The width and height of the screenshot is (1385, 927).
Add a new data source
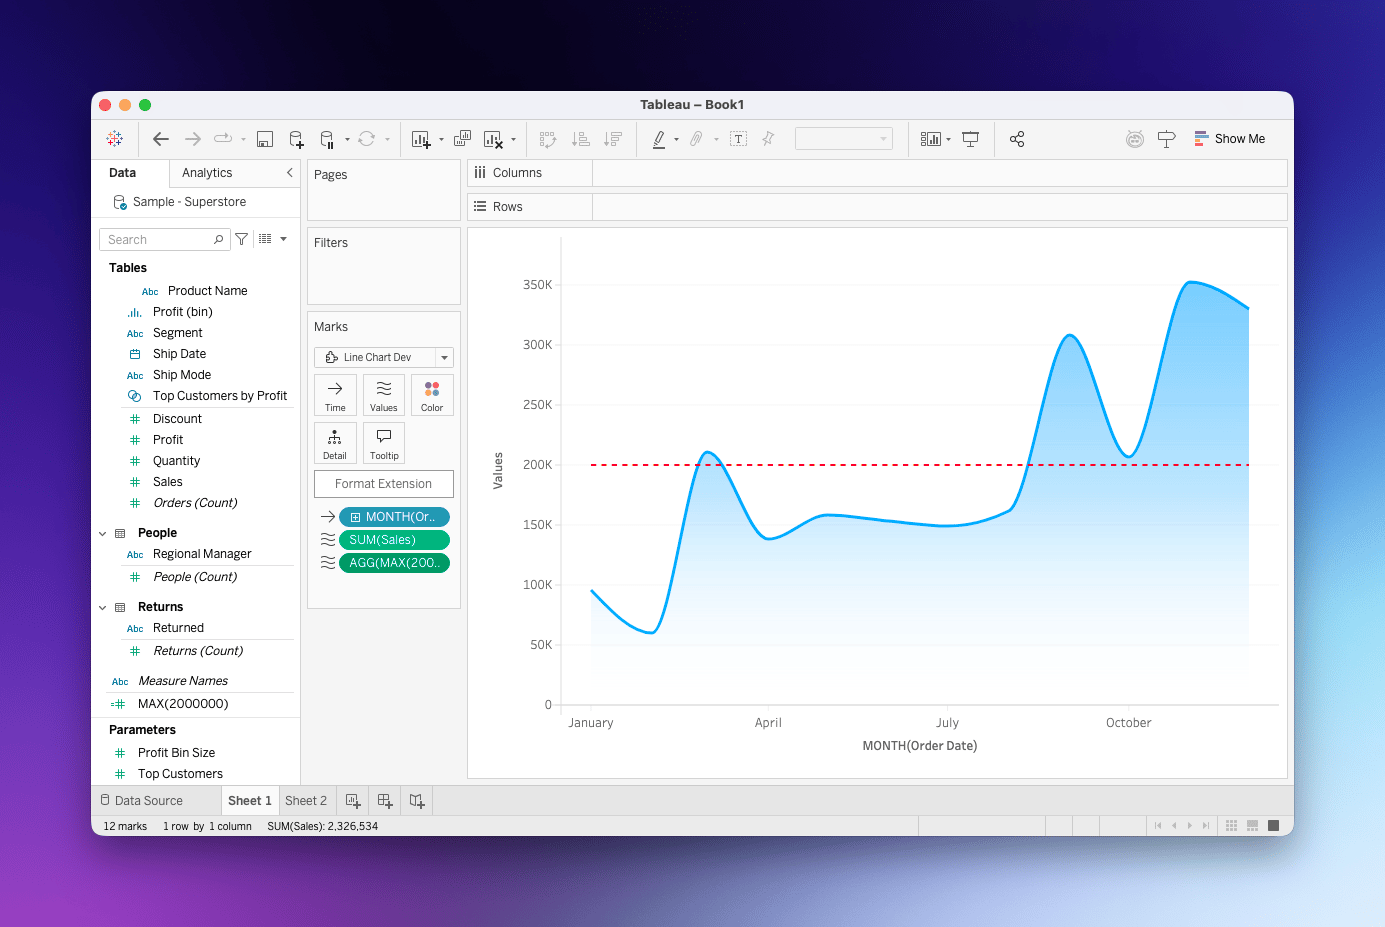296,139
